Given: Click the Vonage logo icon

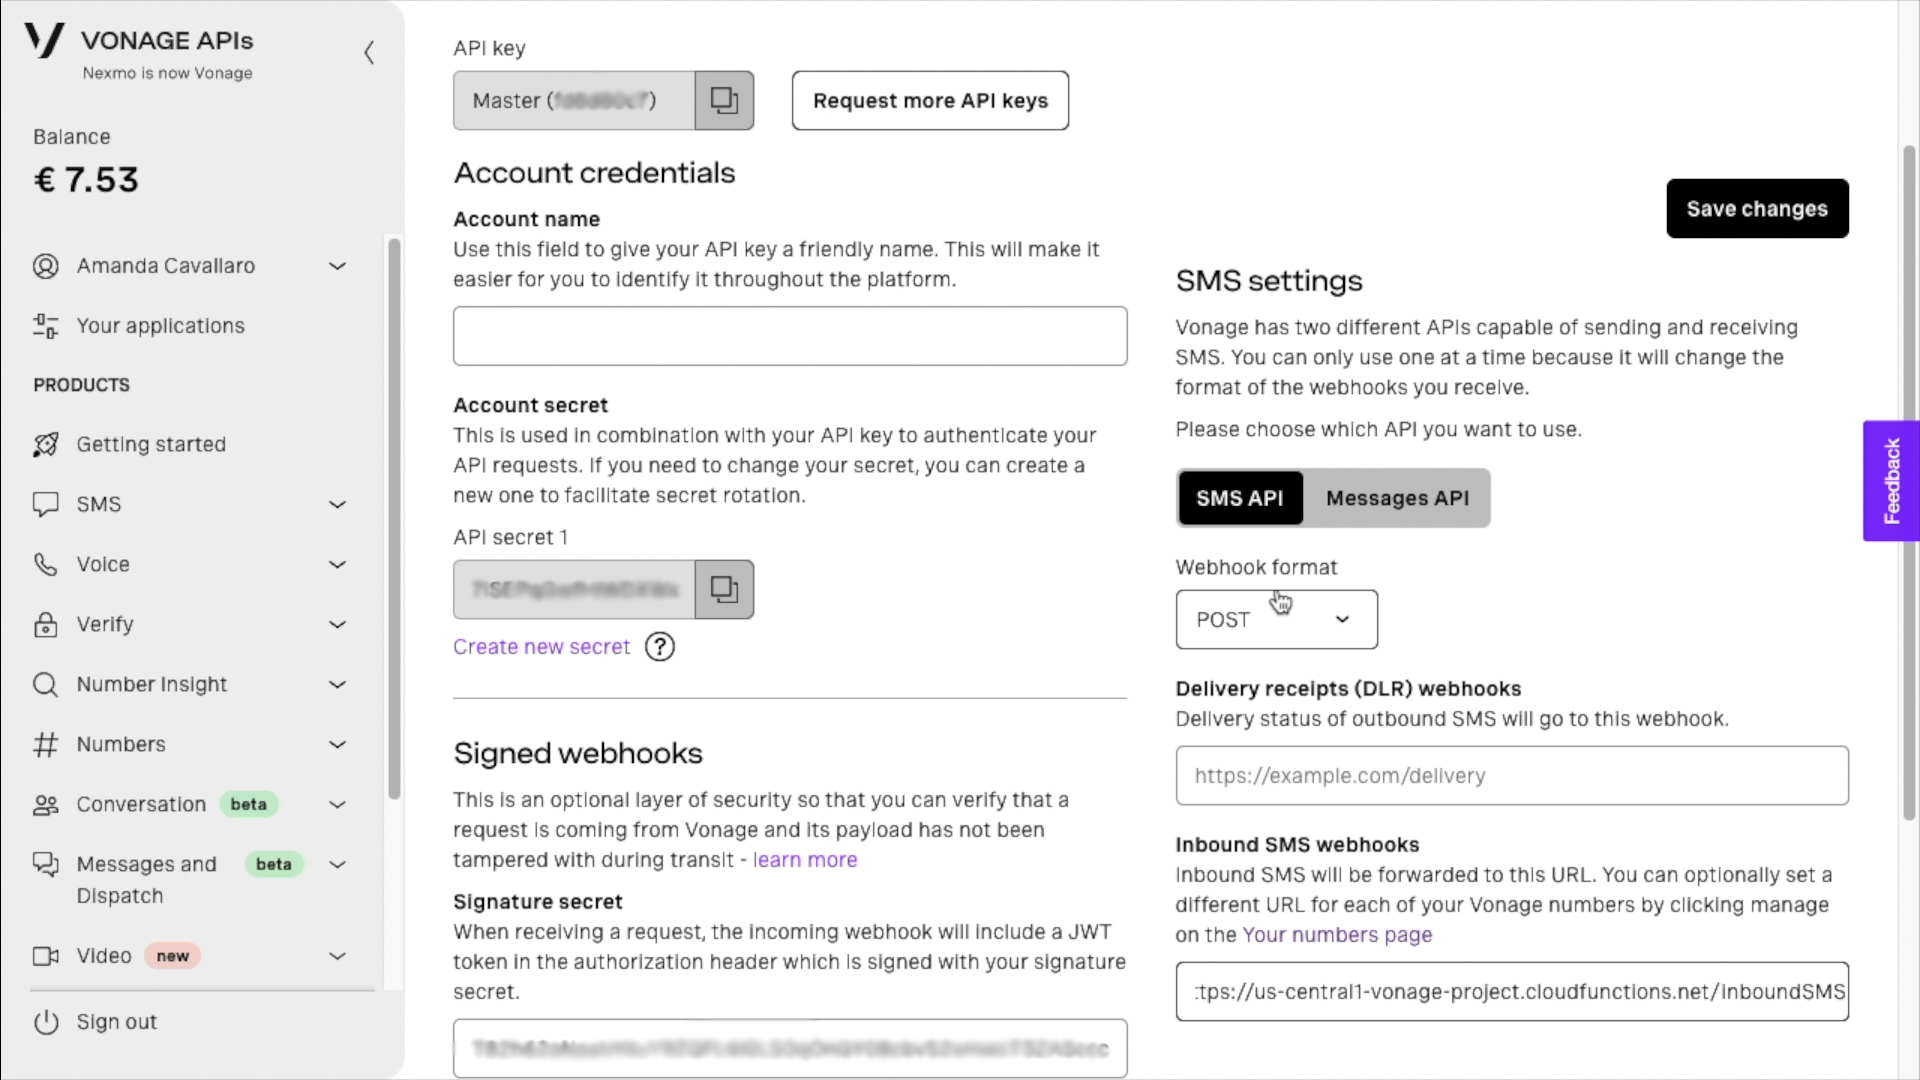Looking at the screenshot, I should [x=45, y=41].
